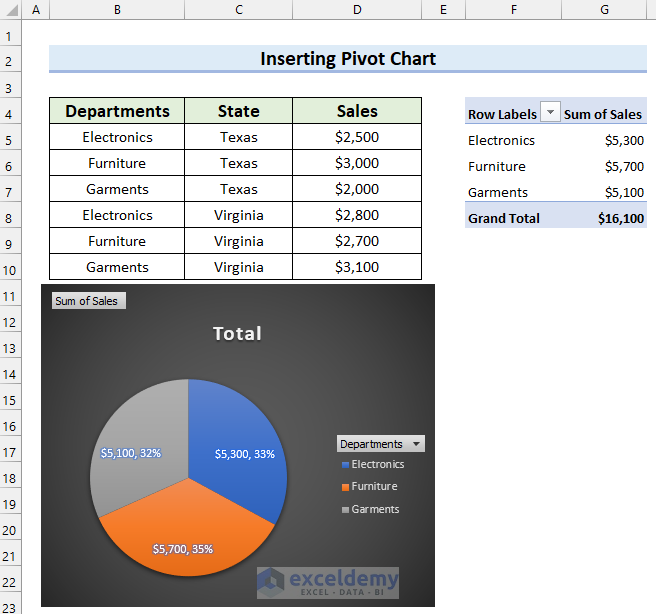Select column G header
Screen dimensions: 656x614
604,9
